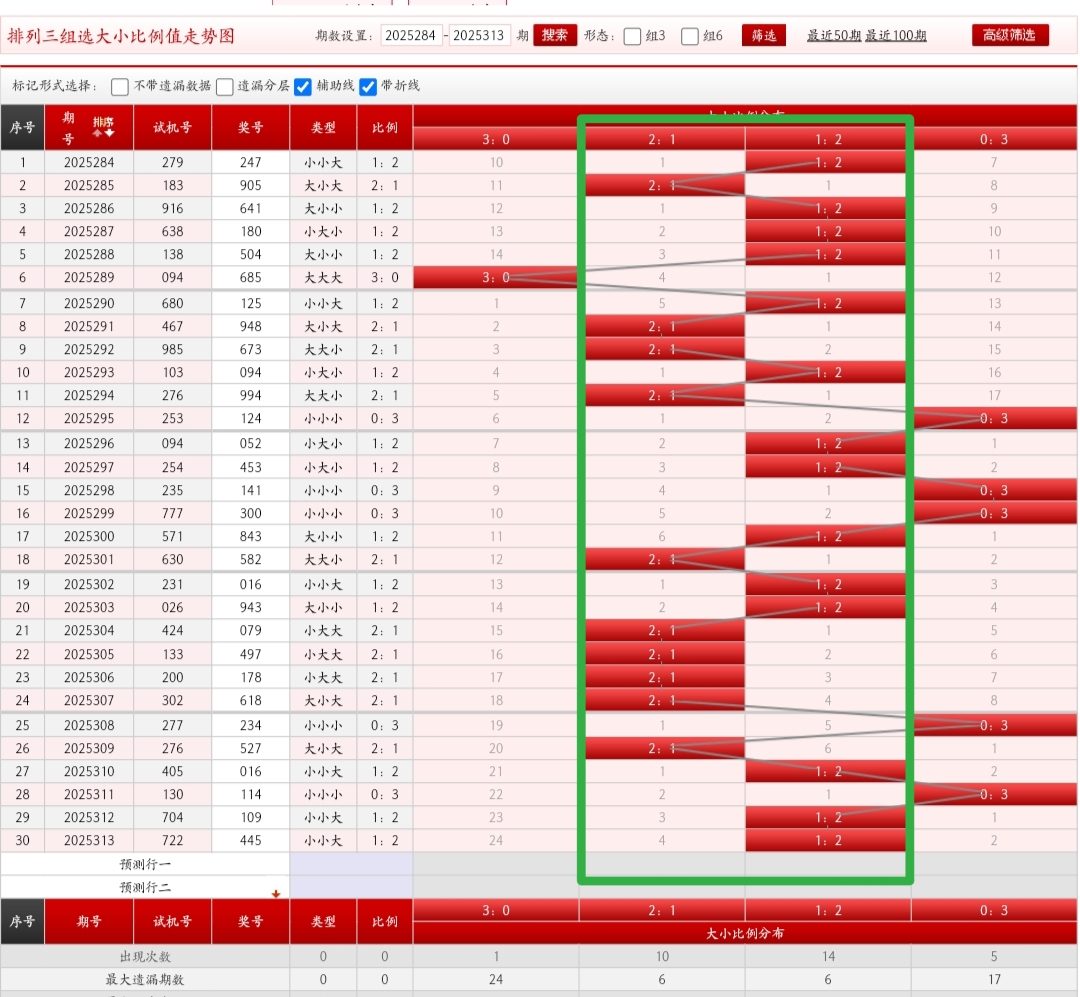Click the 0:3 column header at top
The height and width of the screenshot is (997, 1080).
[x=996, y=140]
